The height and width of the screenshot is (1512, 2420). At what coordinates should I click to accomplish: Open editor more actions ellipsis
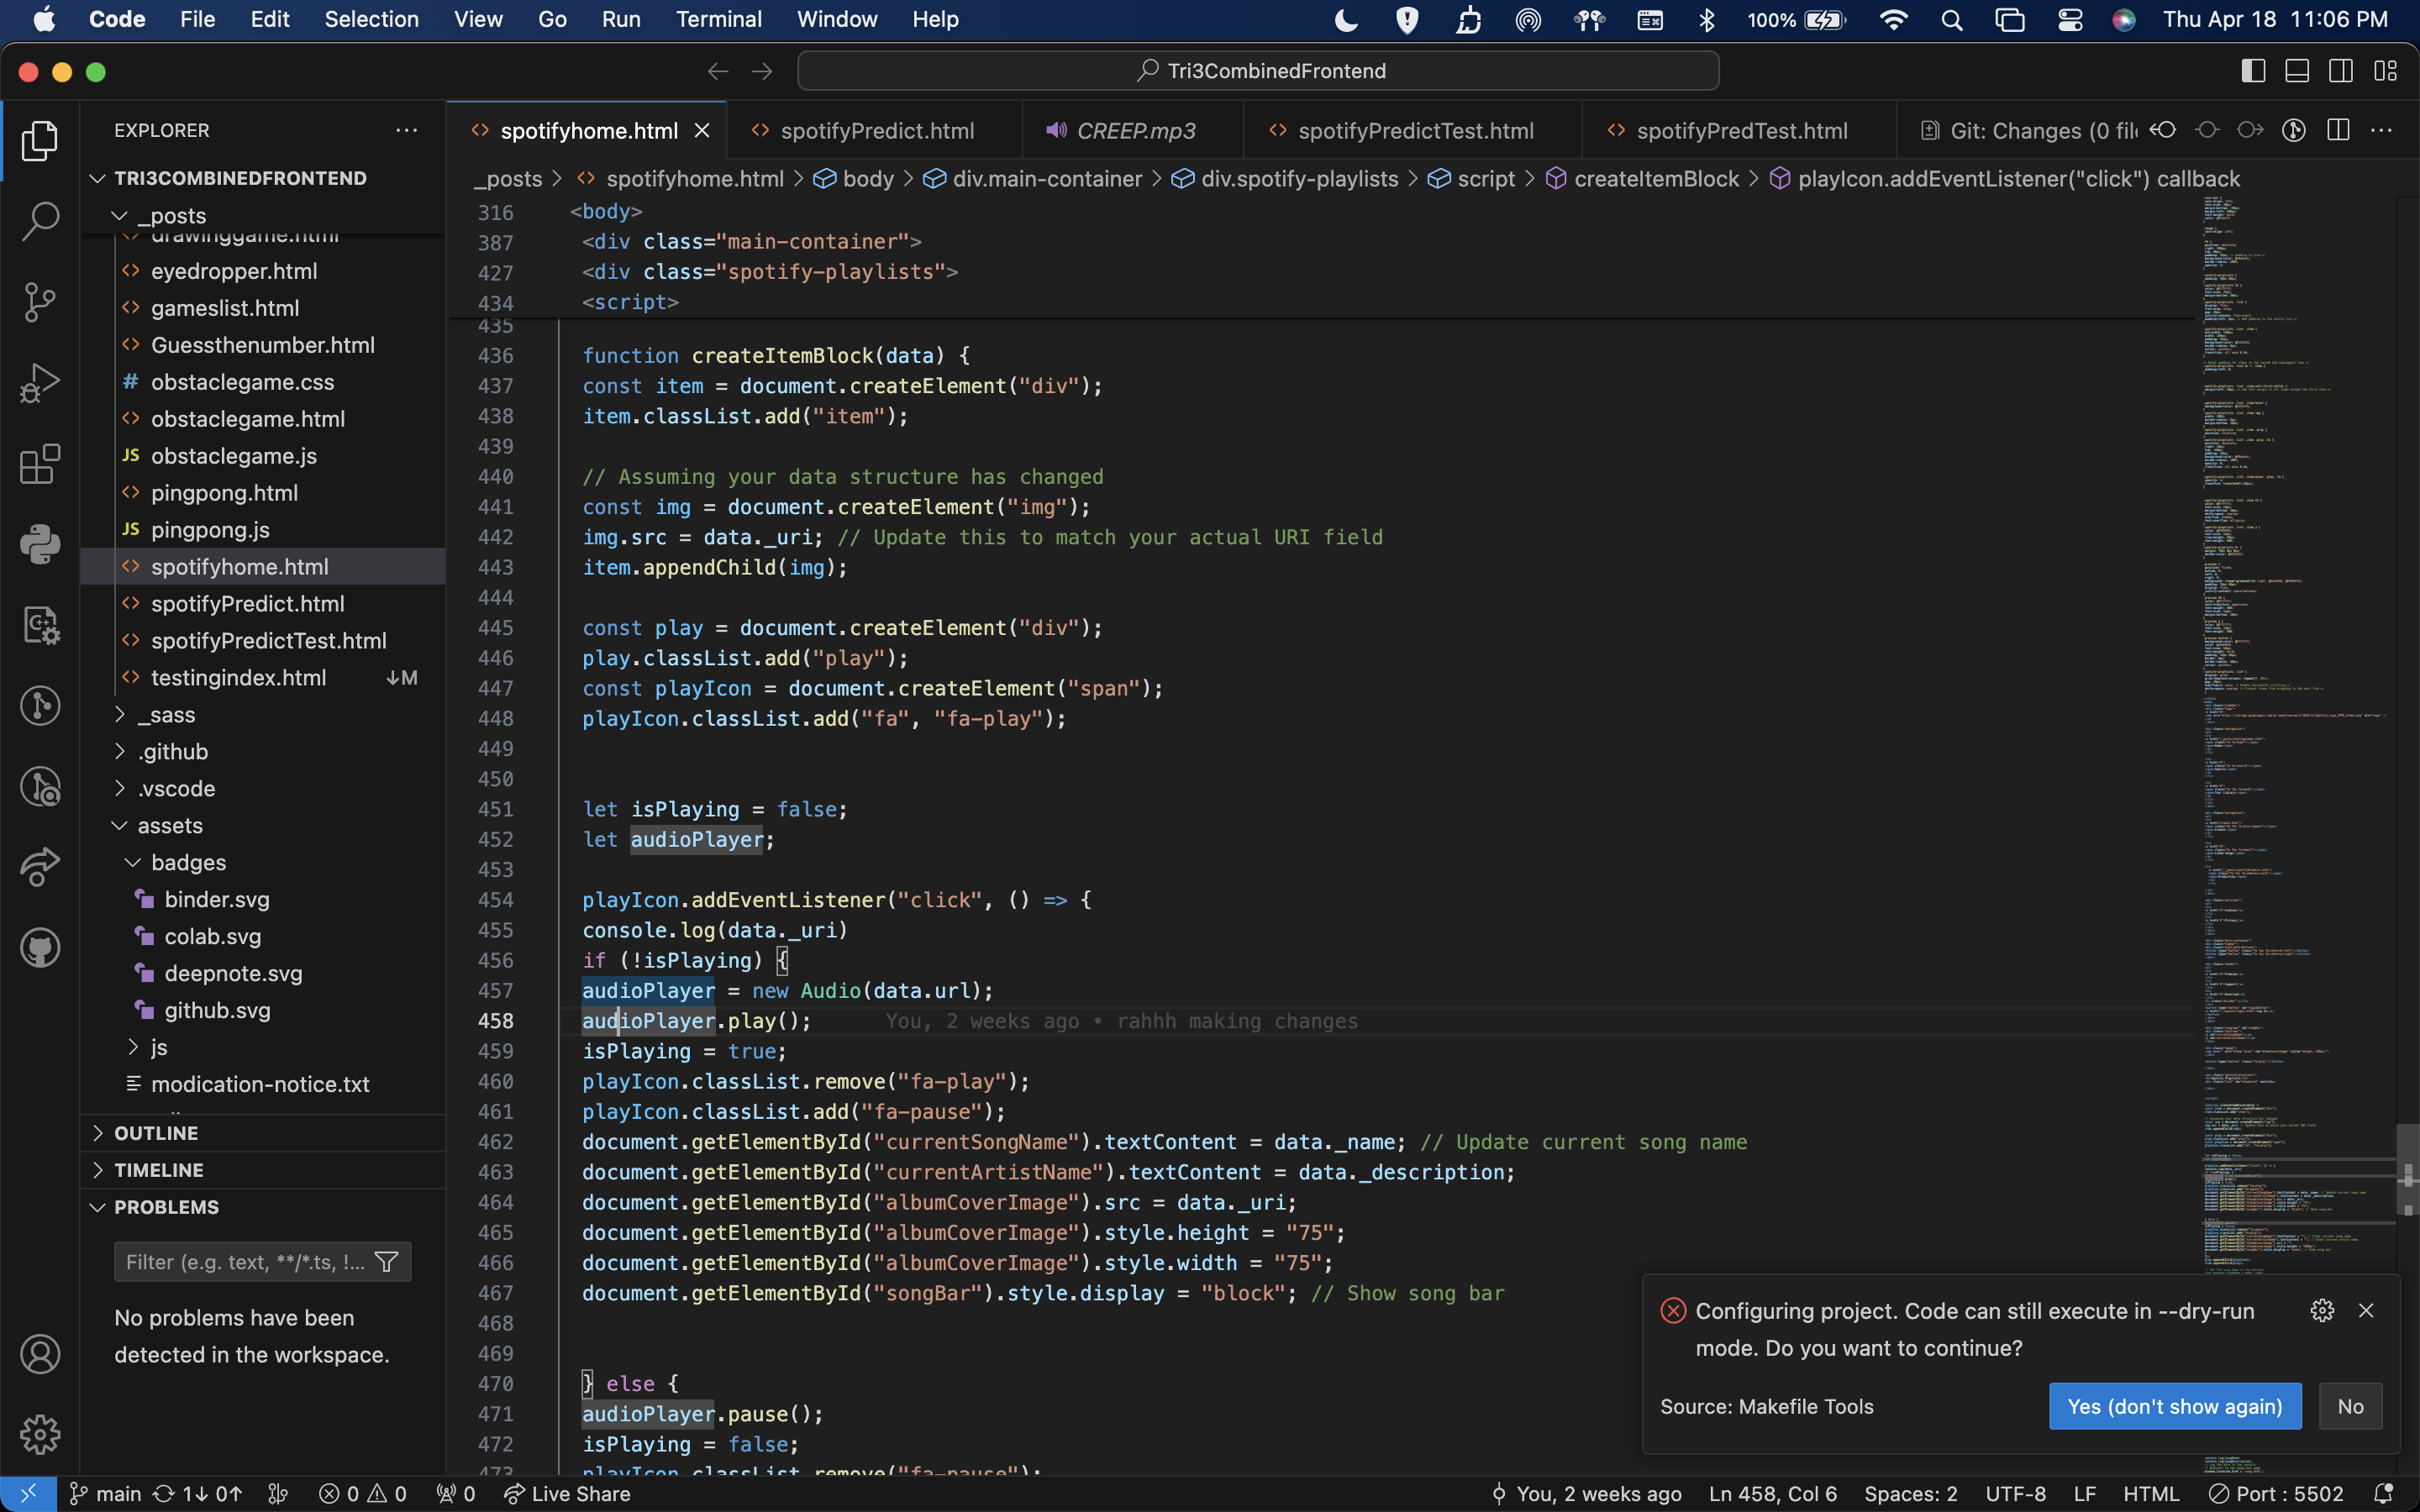(x=2382, y=130)
